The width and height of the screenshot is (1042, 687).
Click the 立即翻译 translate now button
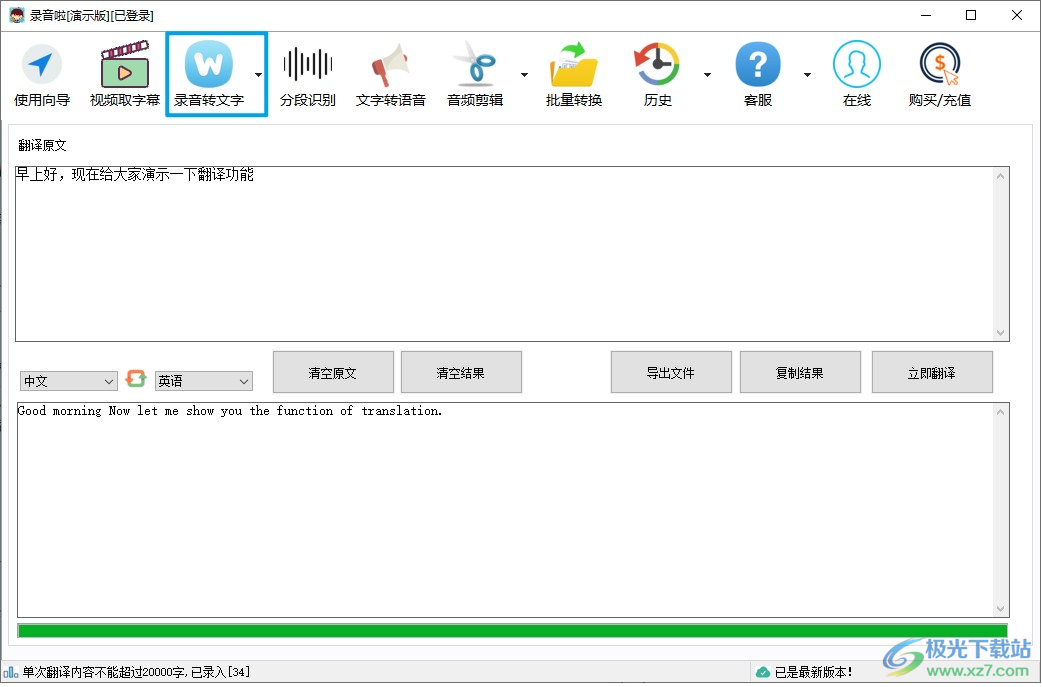tap(932, 373)
